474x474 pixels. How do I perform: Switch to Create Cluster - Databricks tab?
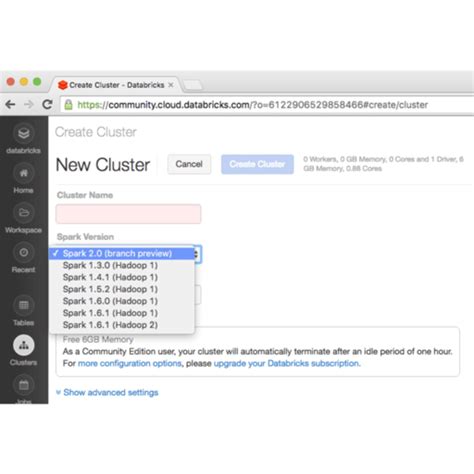point(116,85)
